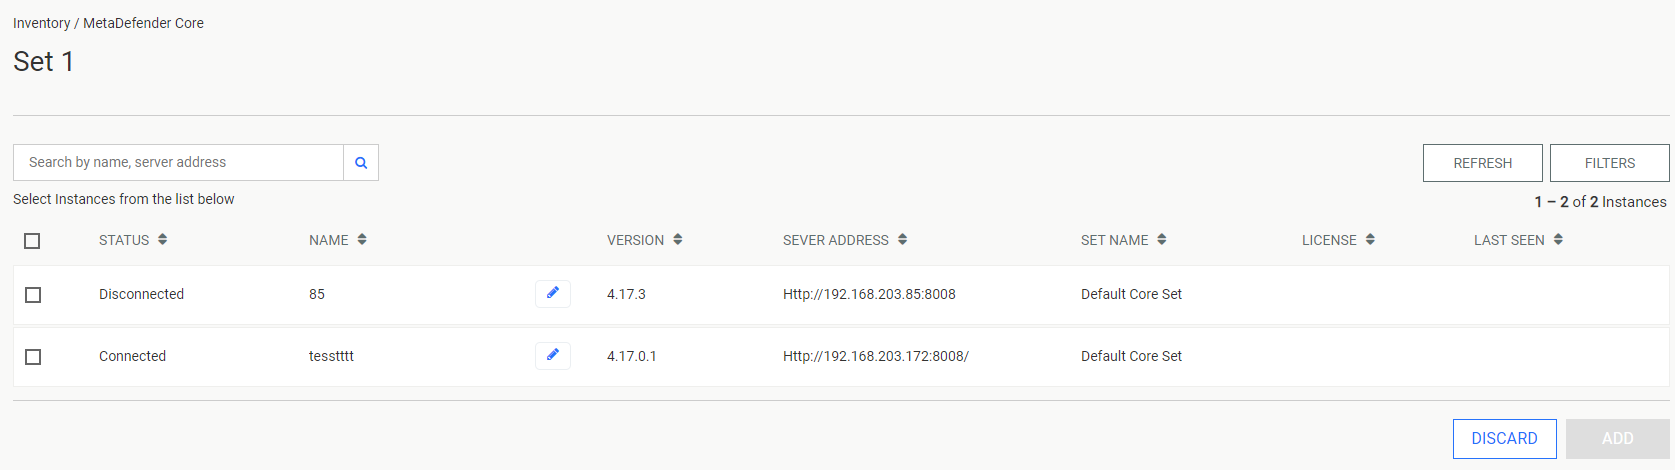Viewport: 1675px width, 470px height.
Task: Click the Disconnected status cell
Action: 141,294
